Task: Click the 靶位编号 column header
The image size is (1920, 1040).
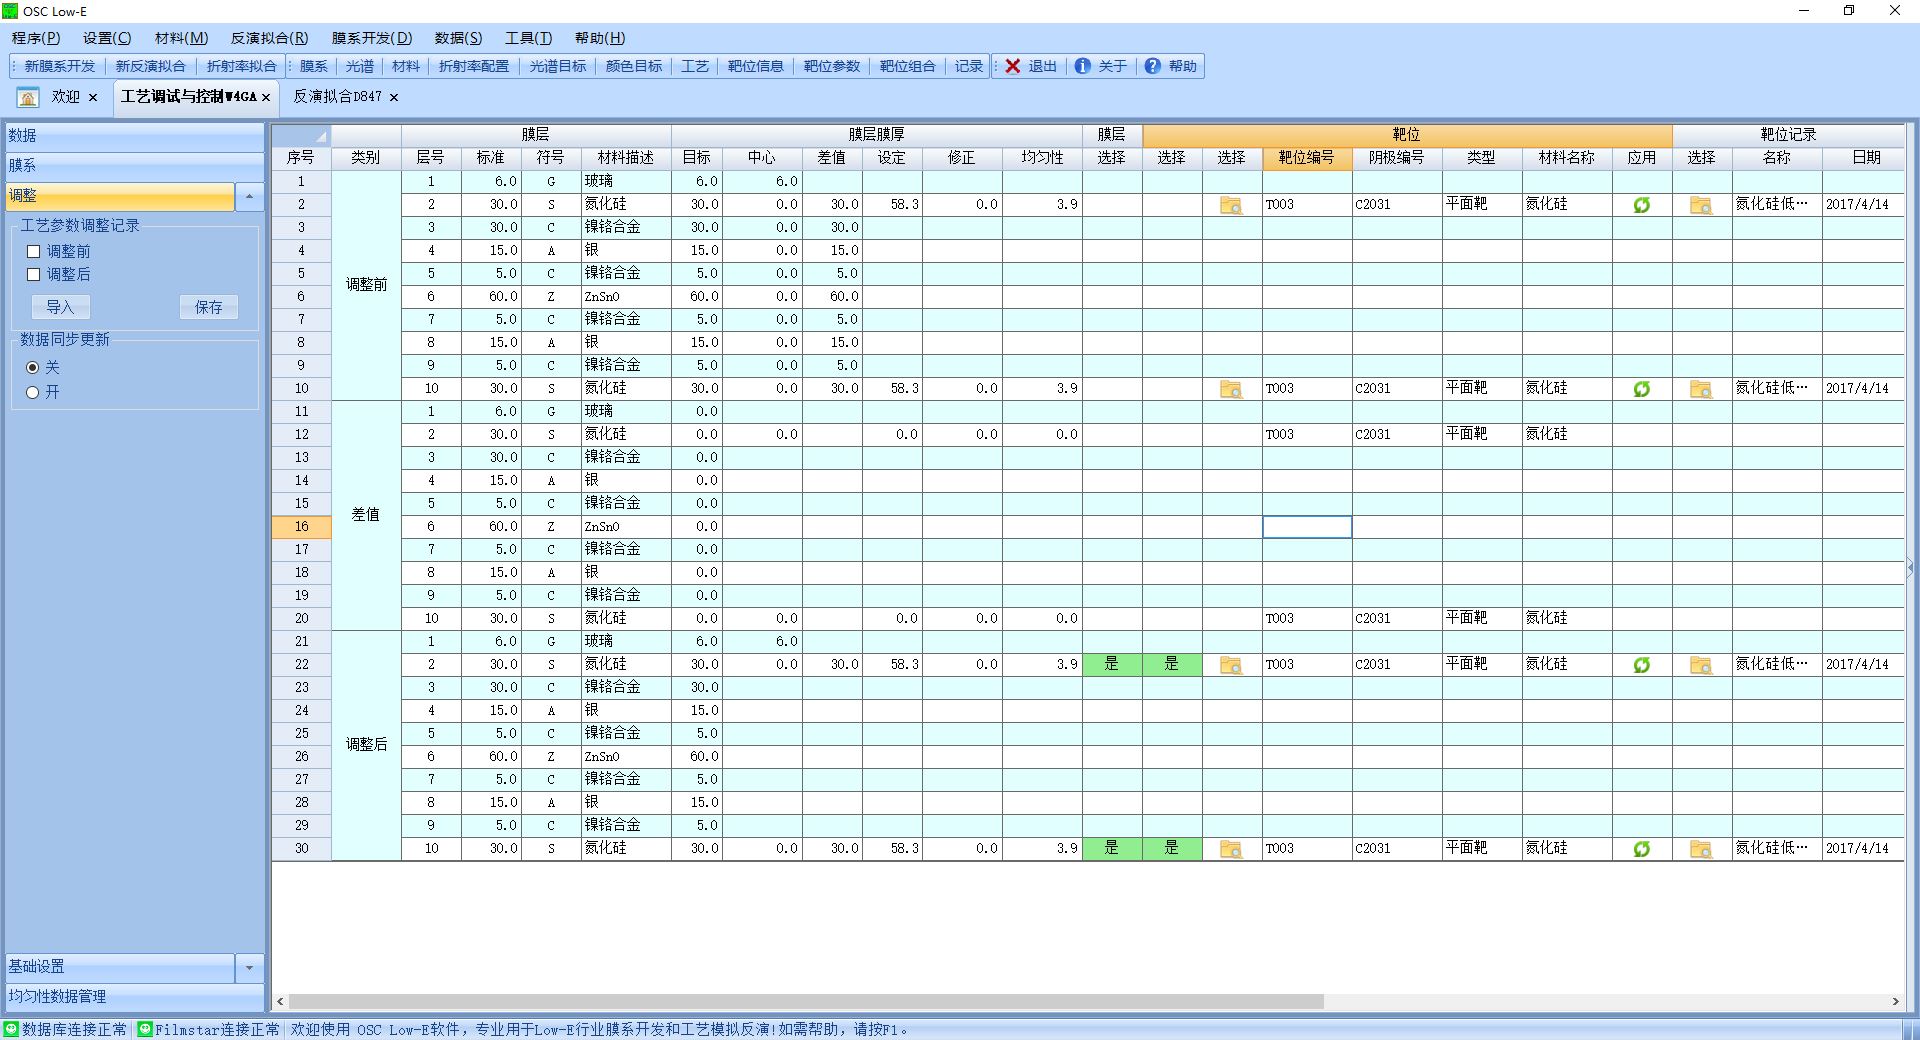Action: coord(1307,158)
